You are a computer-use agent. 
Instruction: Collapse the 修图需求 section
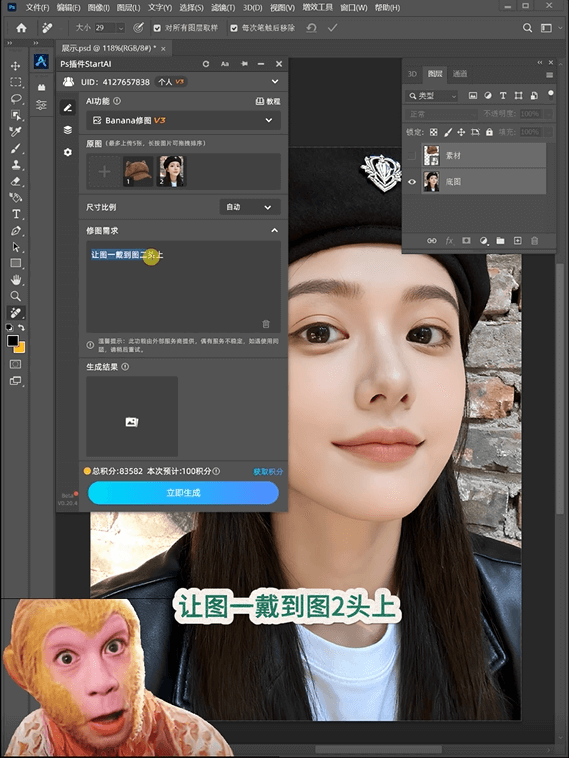275,231
